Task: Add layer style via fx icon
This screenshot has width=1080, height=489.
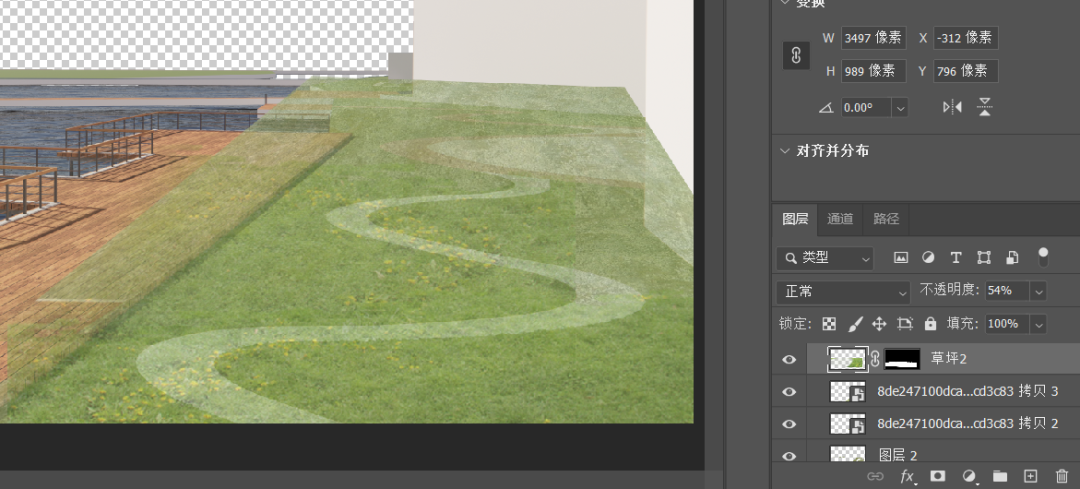Action: pyautogui.click(x=907, y=476)
